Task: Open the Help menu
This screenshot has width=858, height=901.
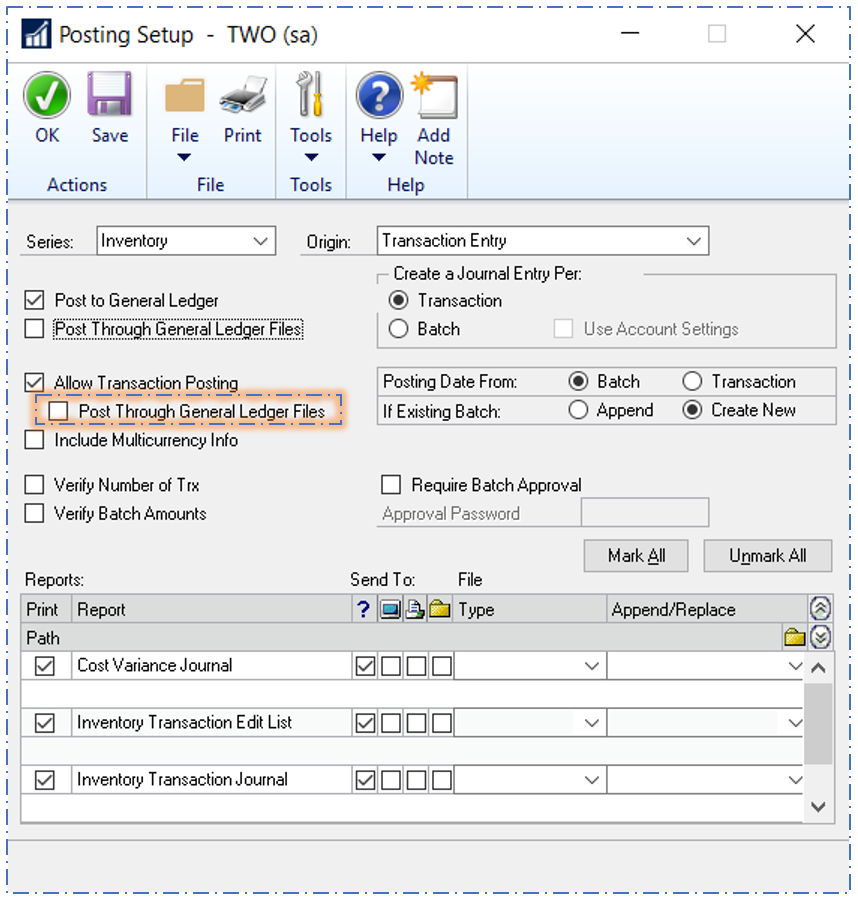Action: coord(378,118)
